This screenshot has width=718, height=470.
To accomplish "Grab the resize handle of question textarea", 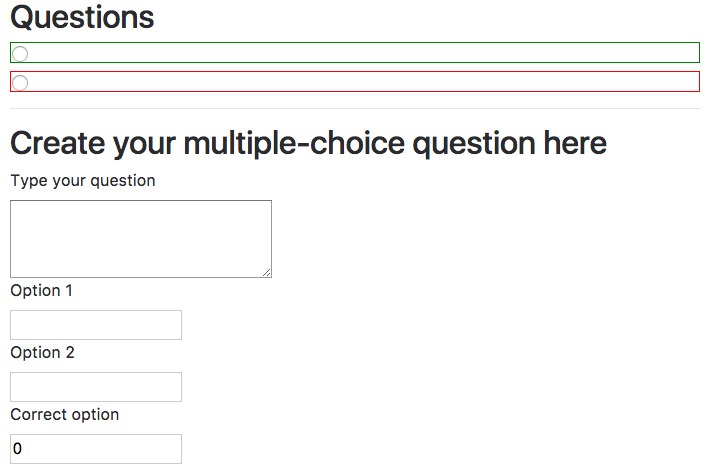I will (x=267, y=273).
